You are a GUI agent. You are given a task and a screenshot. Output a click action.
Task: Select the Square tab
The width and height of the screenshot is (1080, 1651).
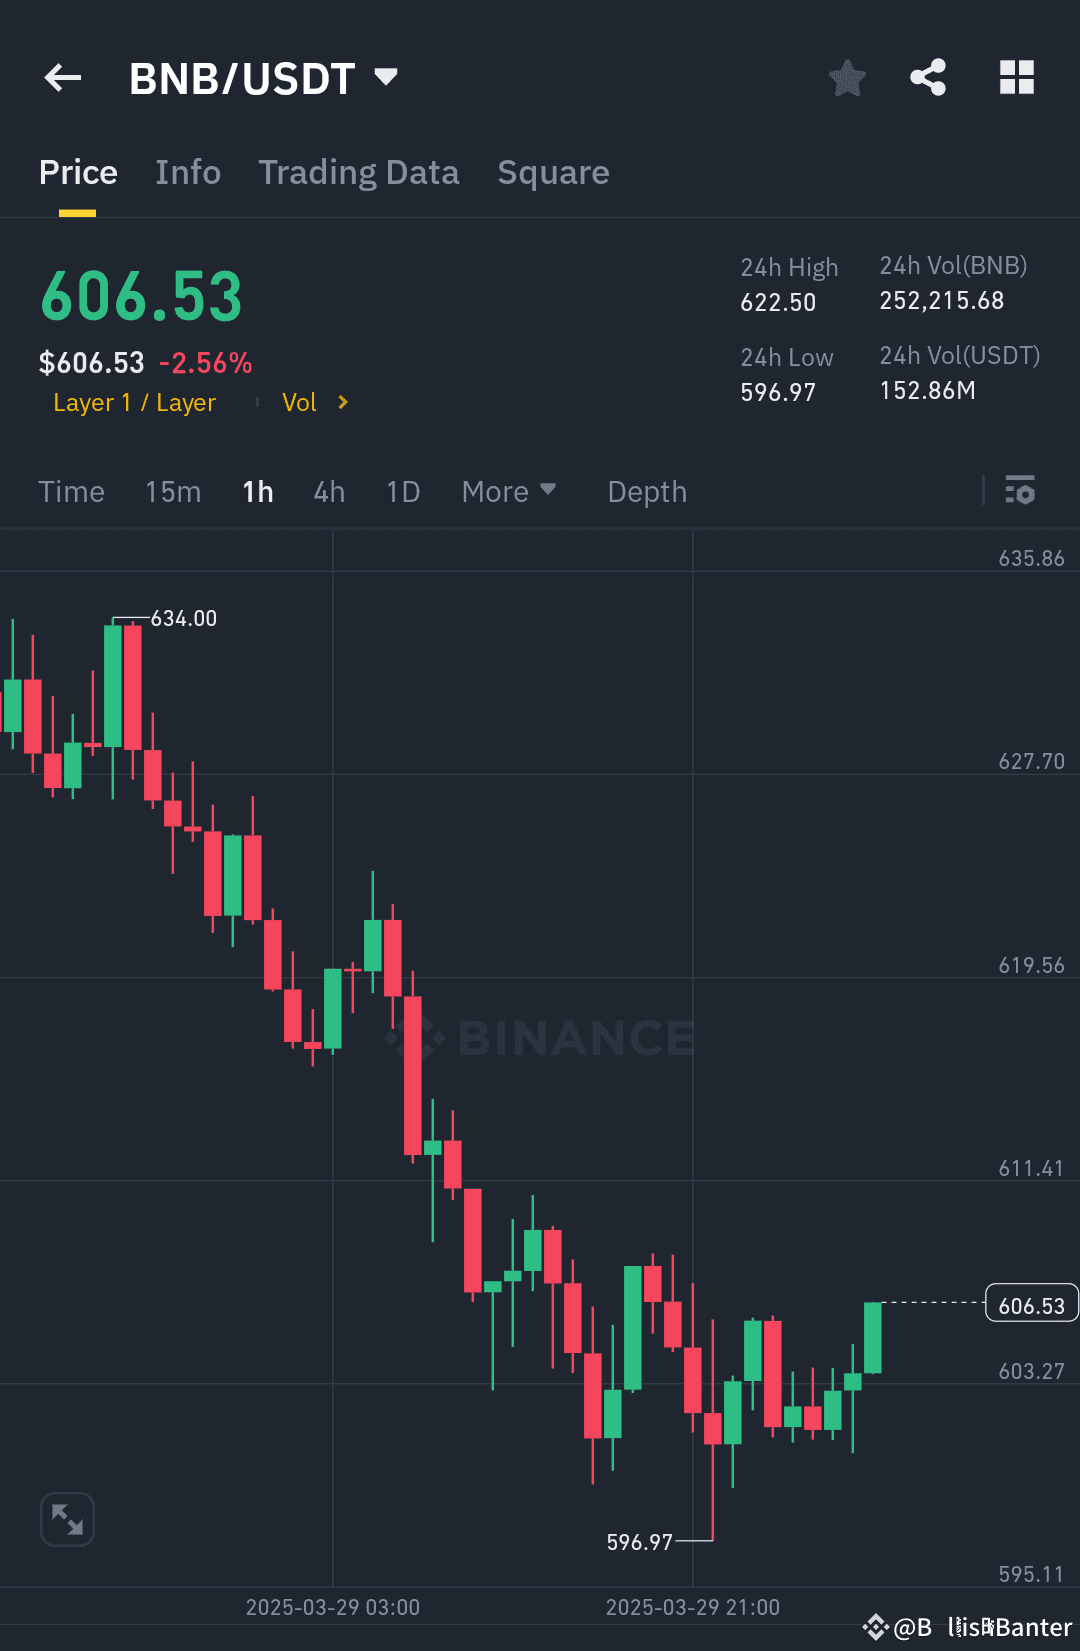(553, 172)
